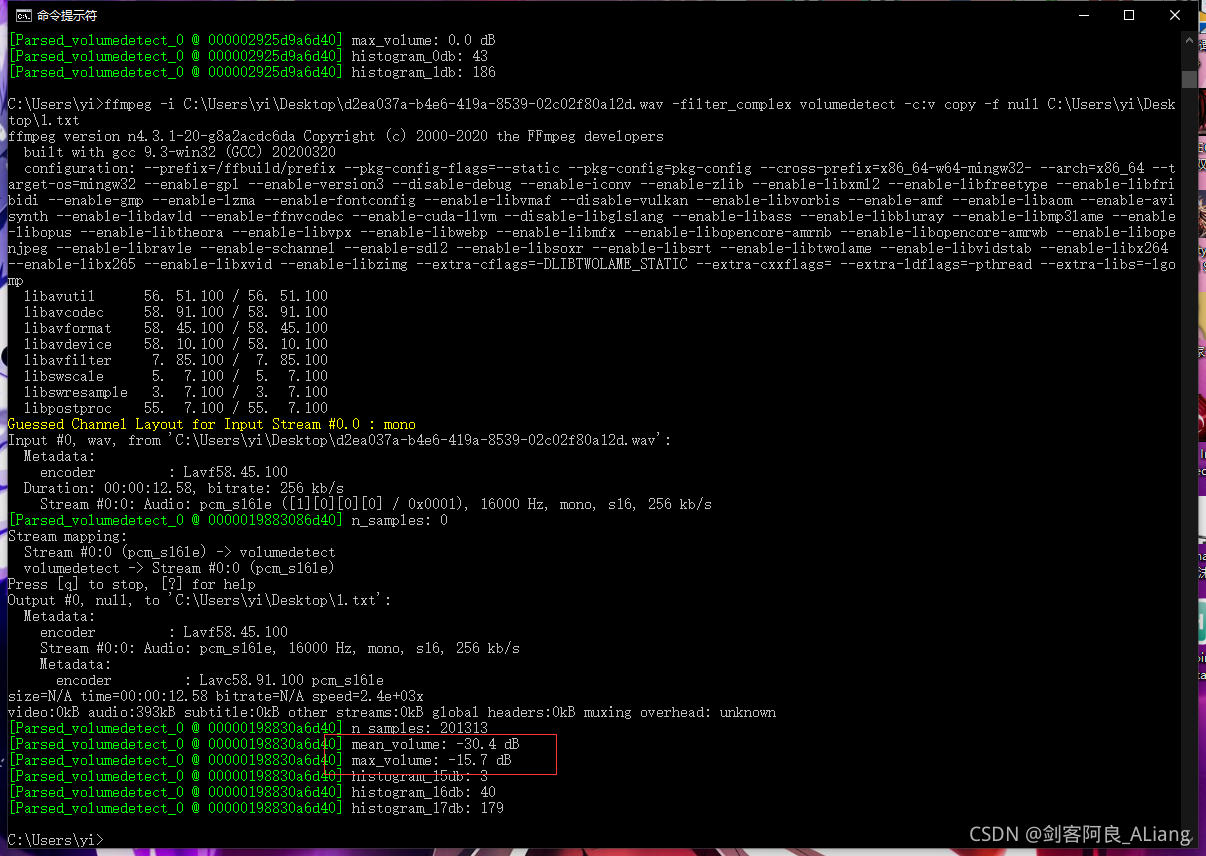Click the 'Stream mapping:' line
1206x856 pixels.
click(68, 536)
